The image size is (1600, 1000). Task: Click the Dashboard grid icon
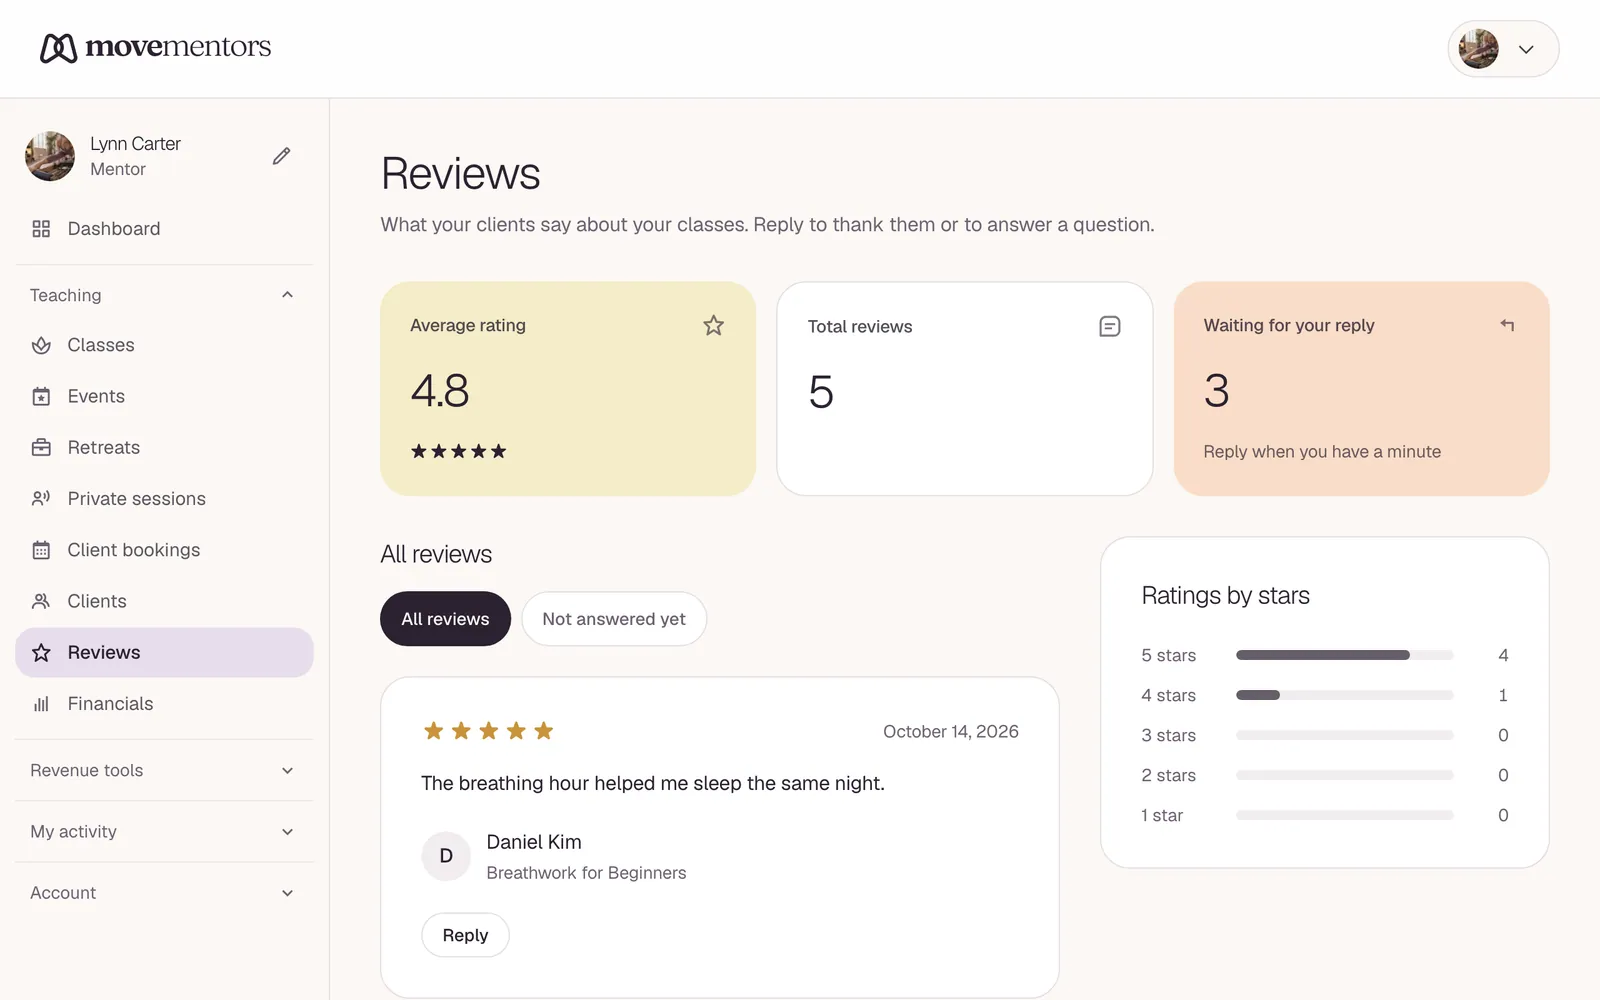[41, 229]
